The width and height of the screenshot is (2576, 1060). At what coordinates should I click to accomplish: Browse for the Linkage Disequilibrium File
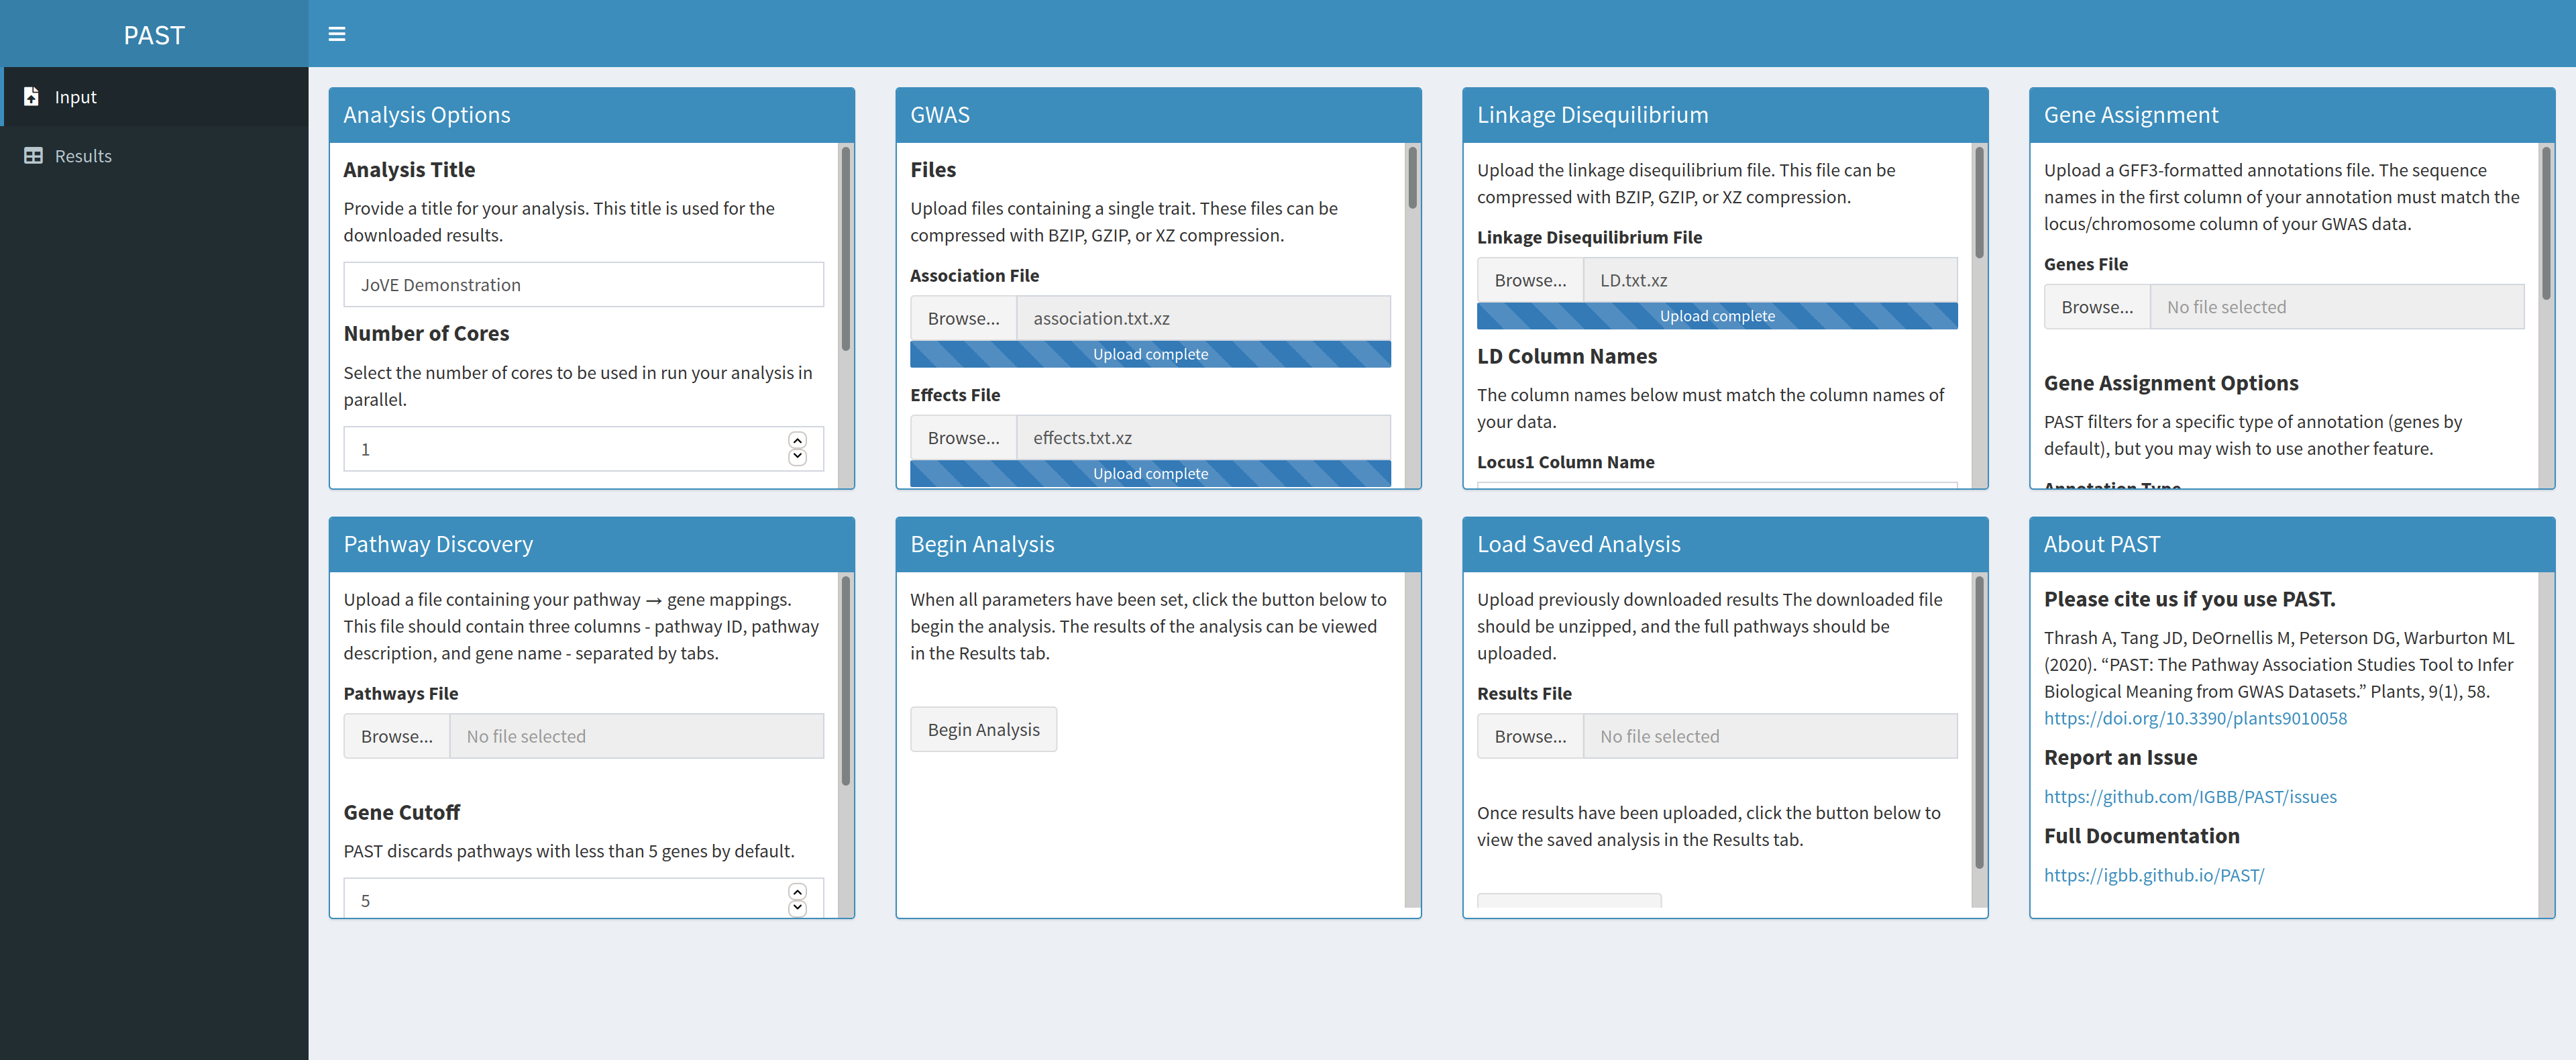[1529, 280]
